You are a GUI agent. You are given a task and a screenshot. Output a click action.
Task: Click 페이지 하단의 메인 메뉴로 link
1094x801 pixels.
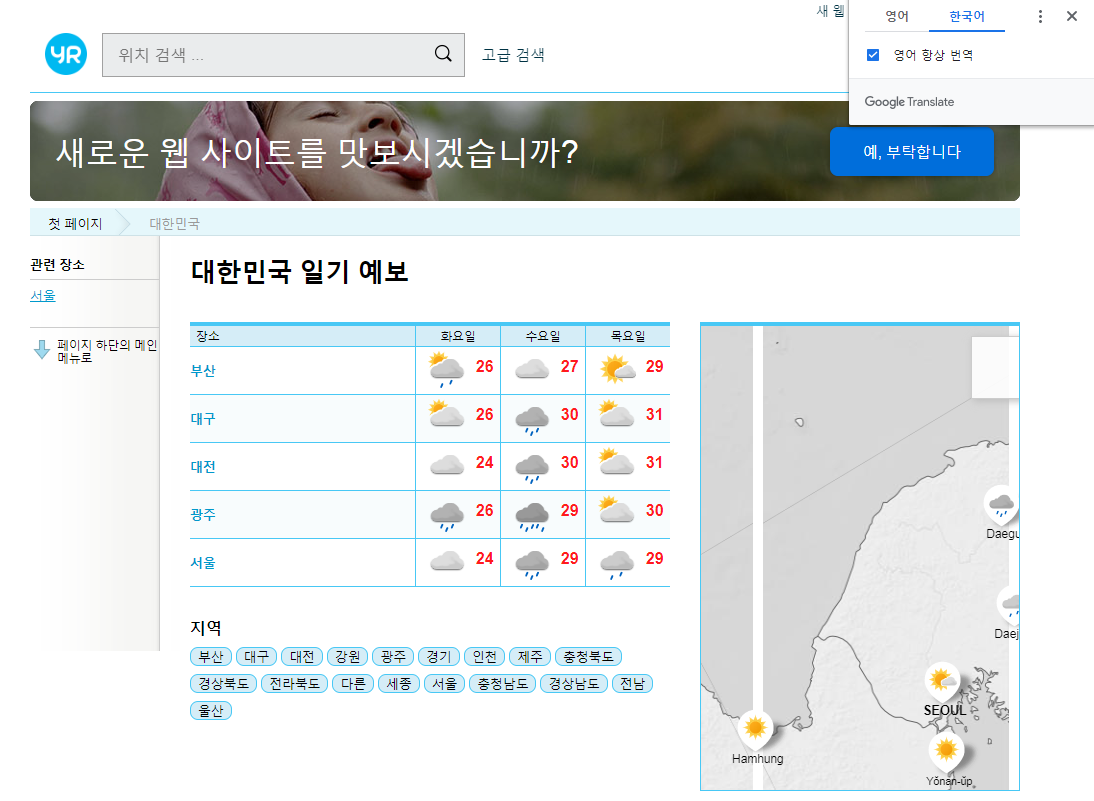pyautogui.click(x=107, y=351)
